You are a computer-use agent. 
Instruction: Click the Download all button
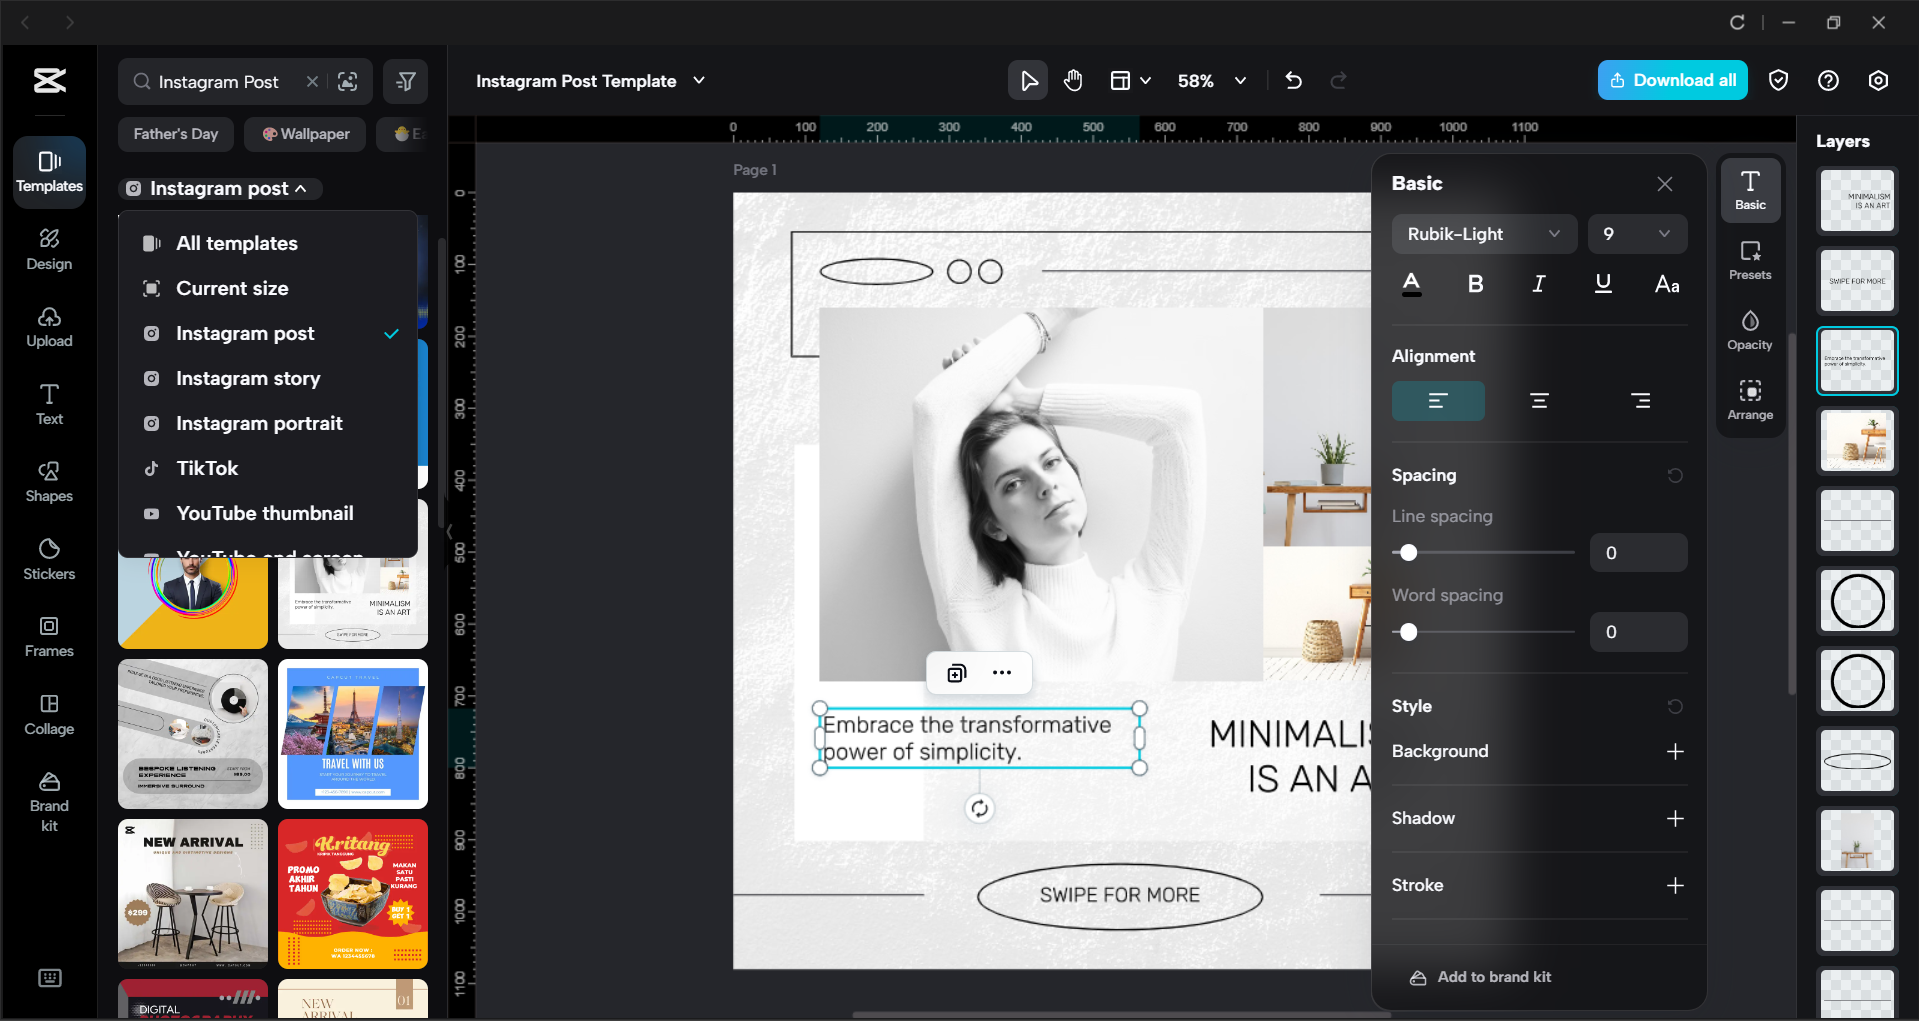pyautogui.click(x=1672, y=80)
